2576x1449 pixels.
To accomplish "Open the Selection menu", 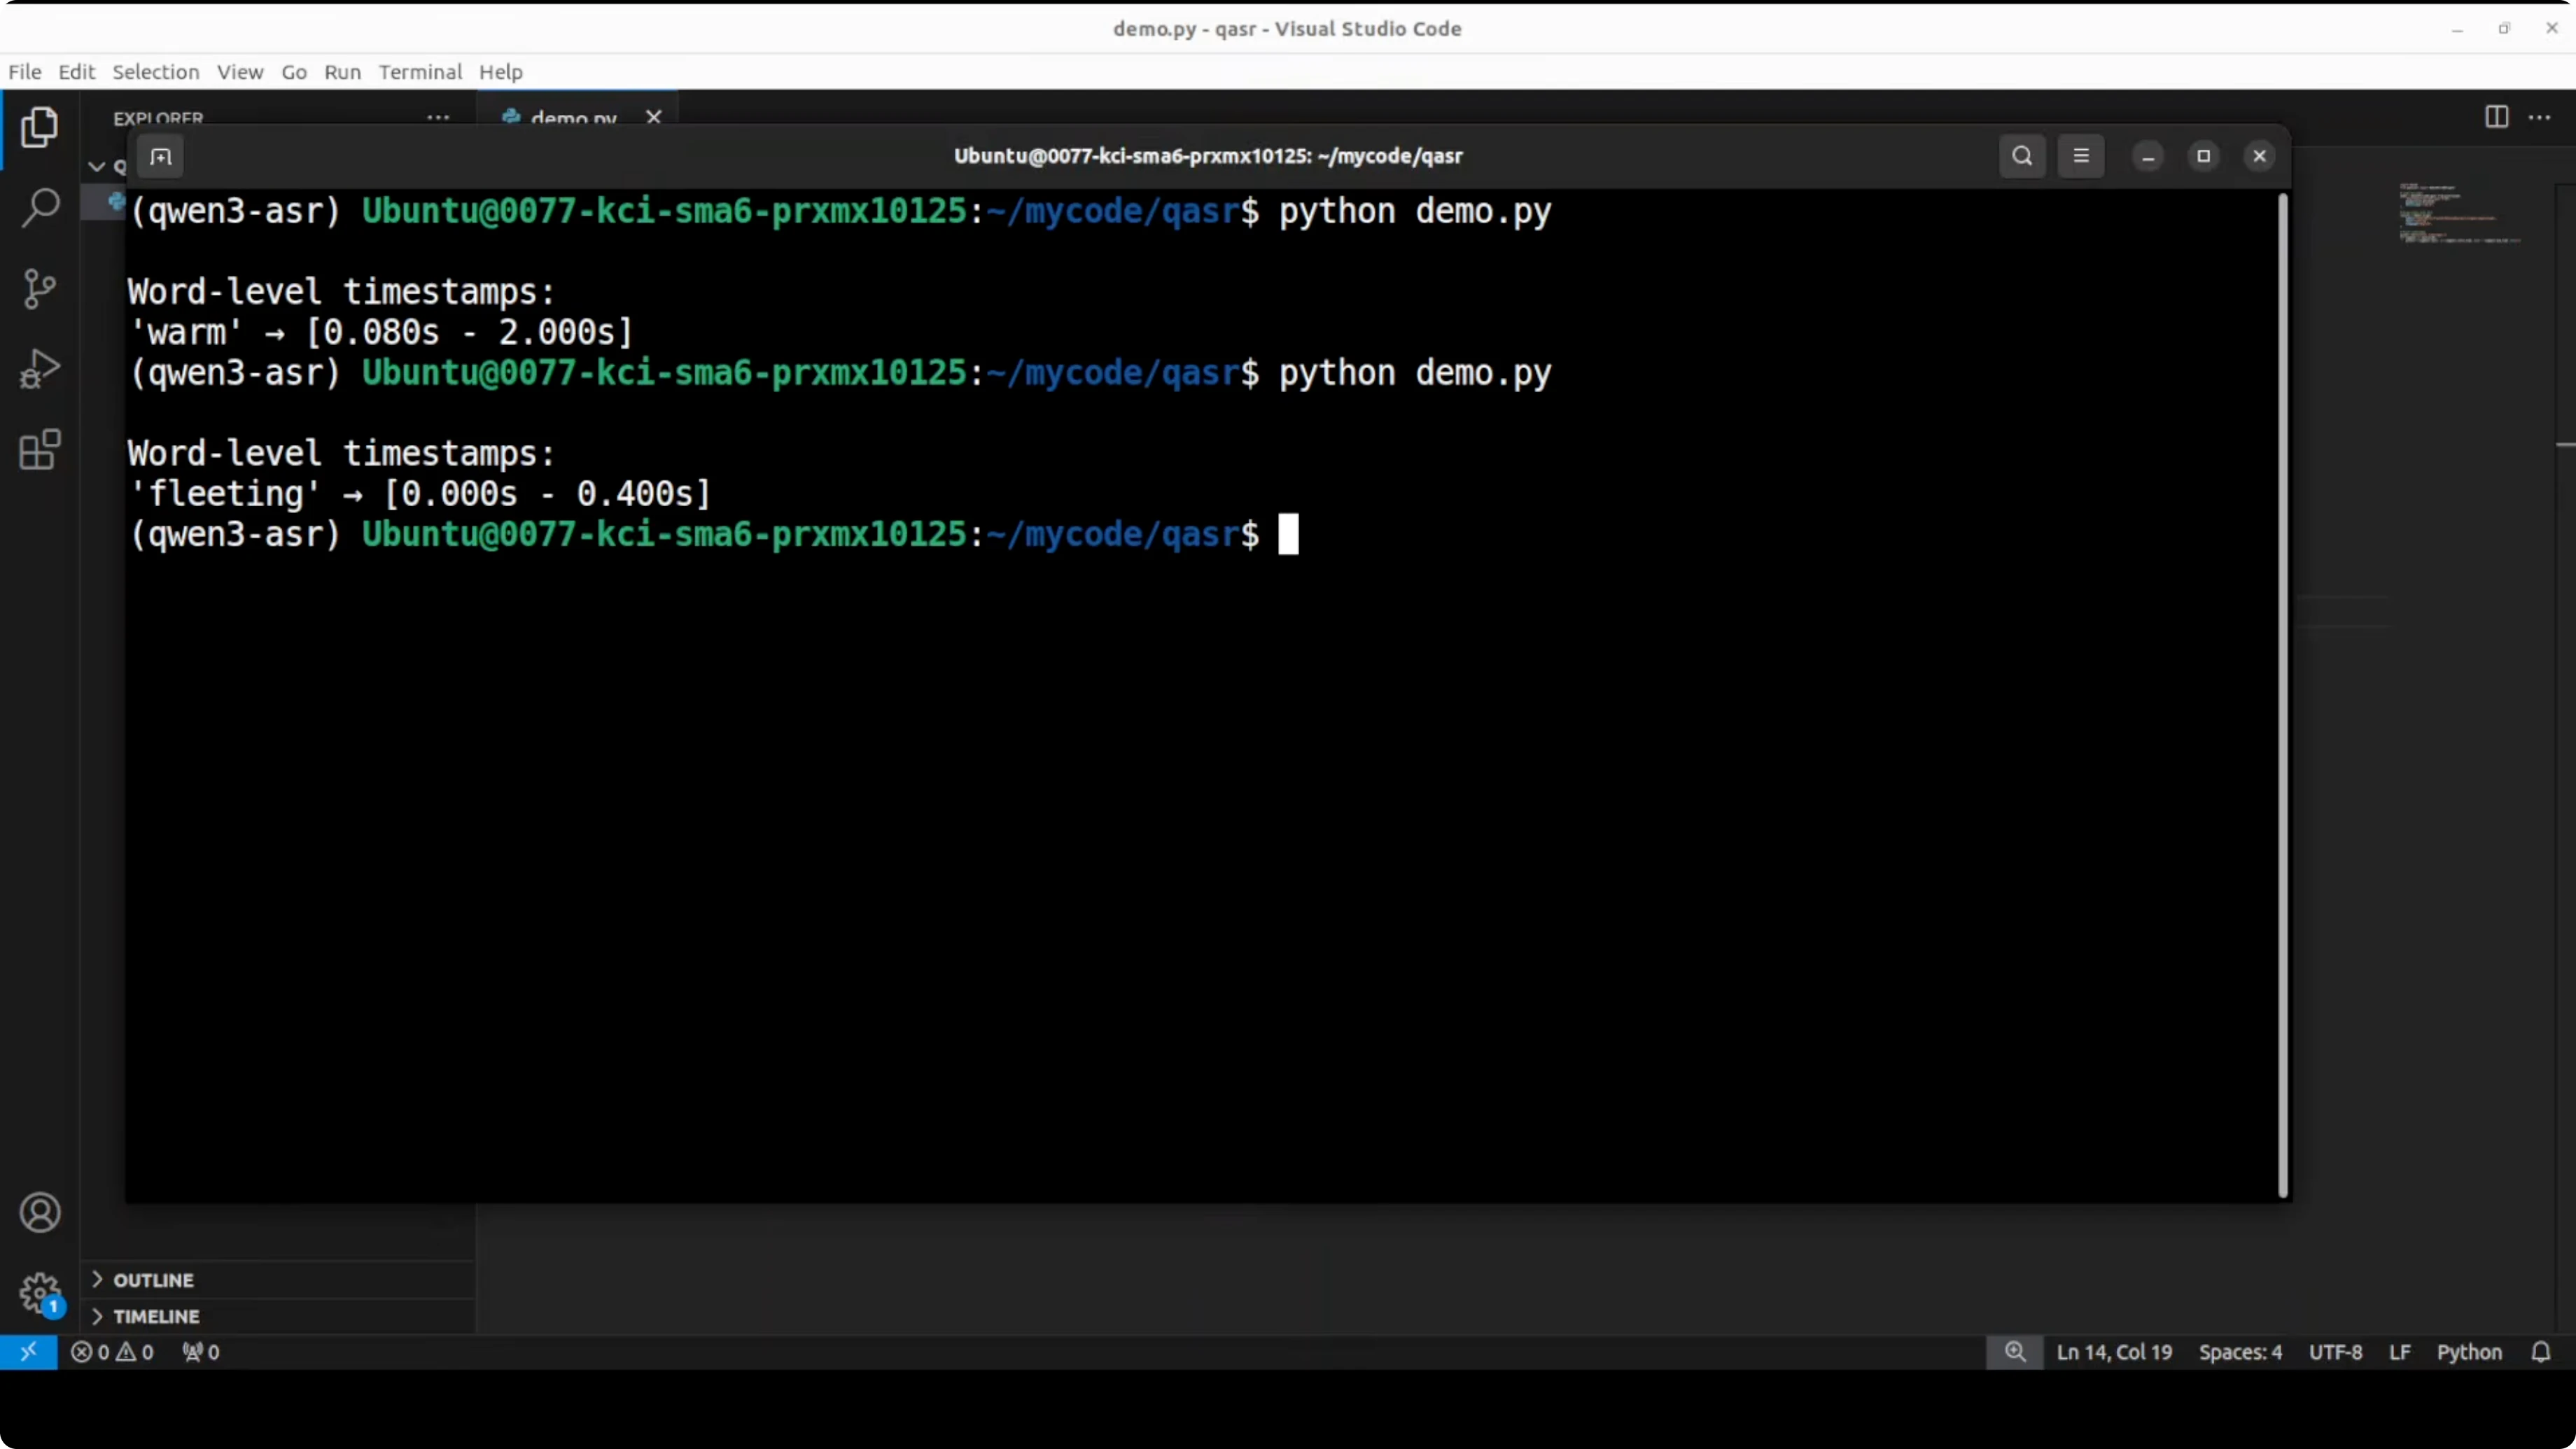I will [155, 72].
